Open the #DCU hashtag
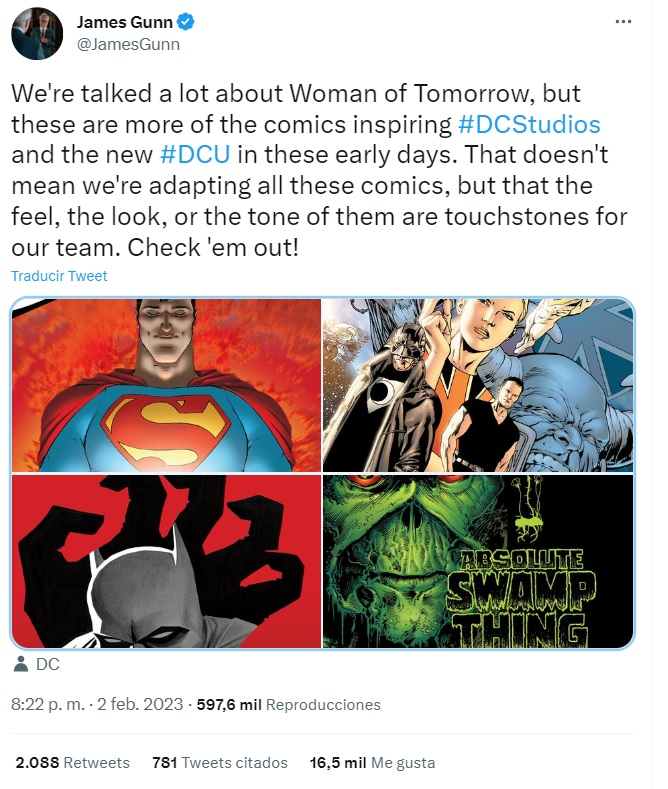This screenshot has width=668, height=789. point(195,154)
